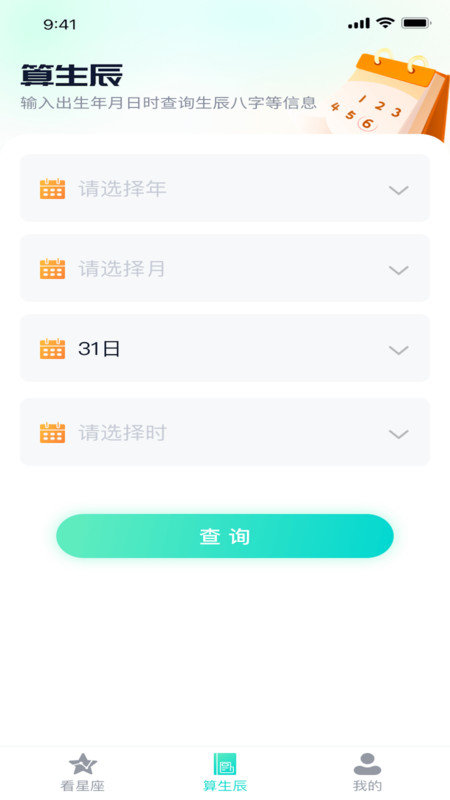Screen dimensions: 450x800
Task: Click the calendar icon in the hour field
Action: point(53,433)
